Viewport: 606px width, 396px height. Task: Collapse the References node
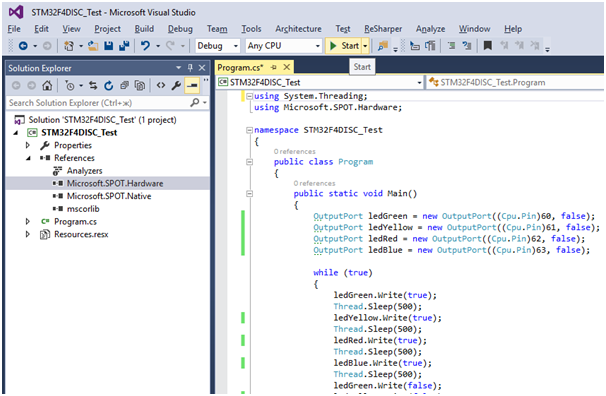click(28, 158)
